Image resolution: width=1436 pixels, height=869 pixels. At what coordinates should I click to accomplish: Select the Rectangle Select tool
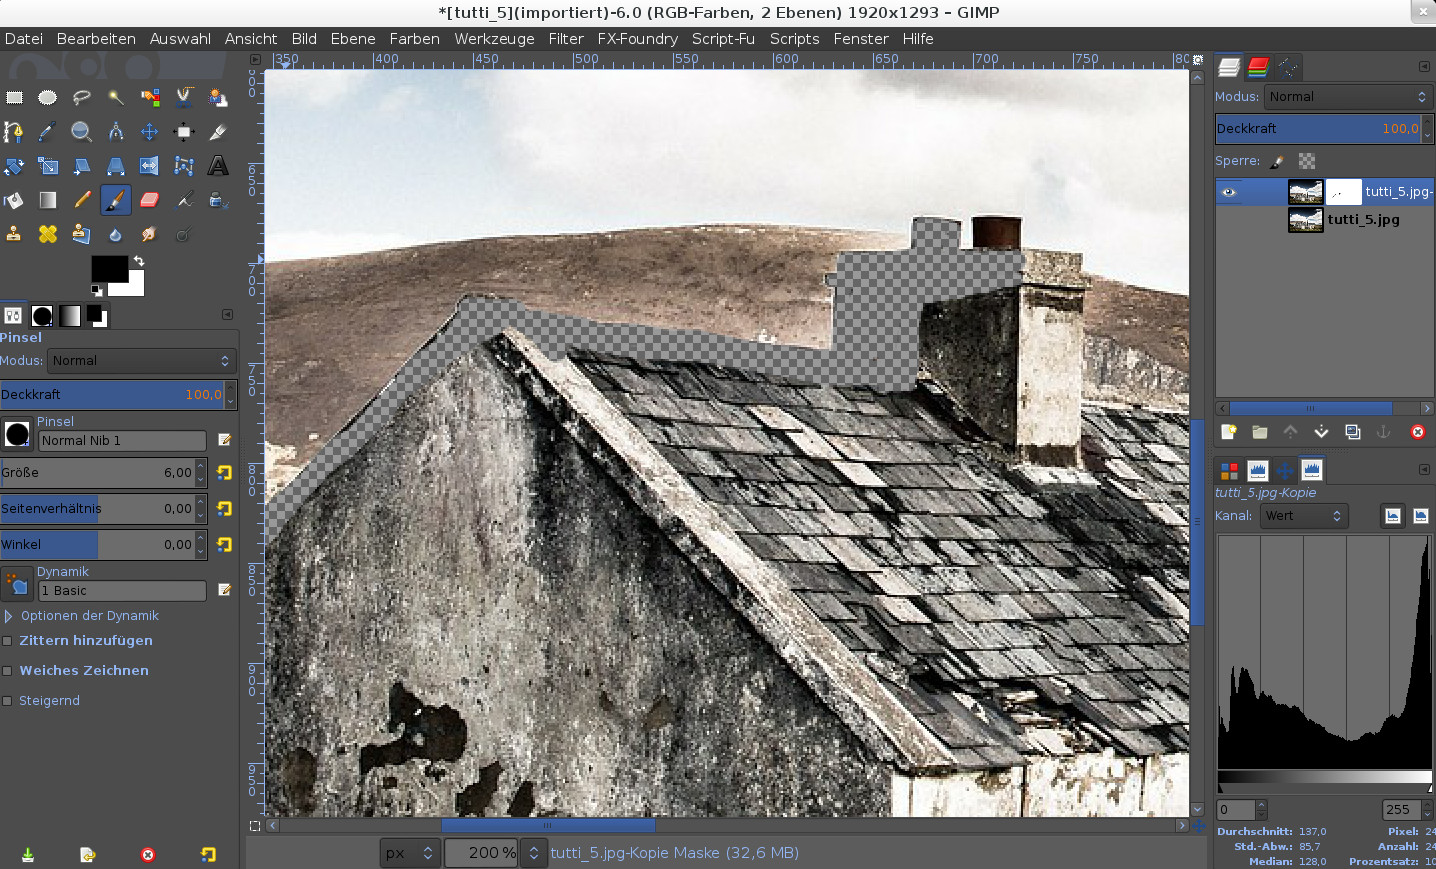click(x=14, y=98)
